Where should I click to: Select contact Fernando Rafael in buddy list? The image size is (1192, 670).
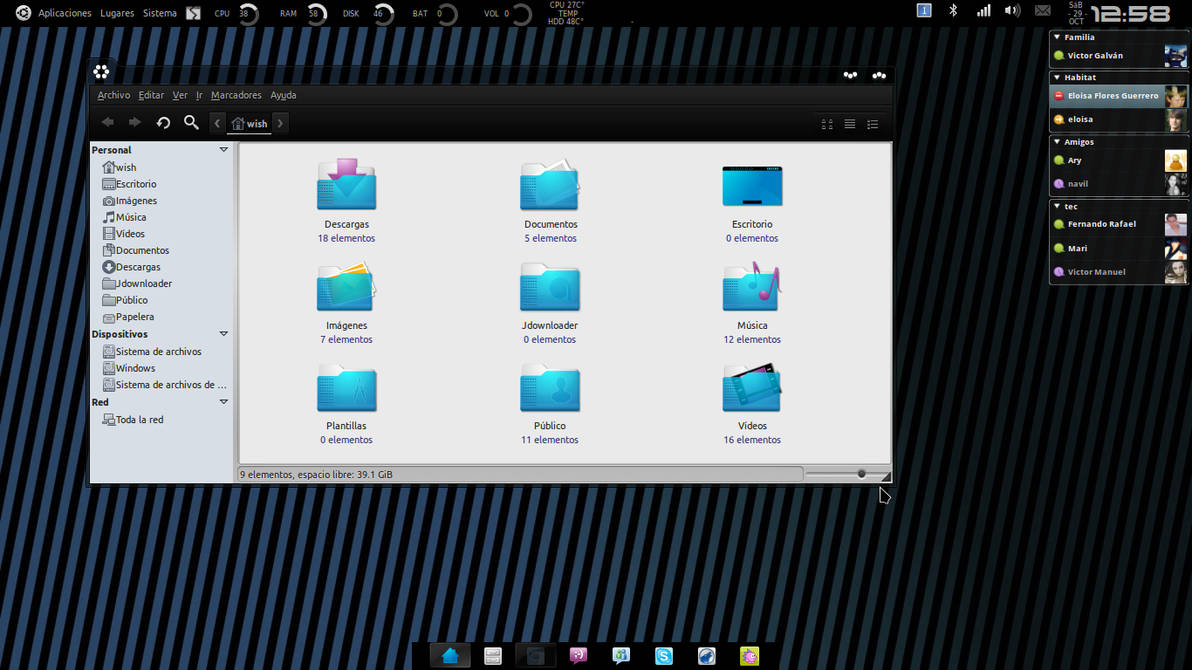tap(1119, 224)
